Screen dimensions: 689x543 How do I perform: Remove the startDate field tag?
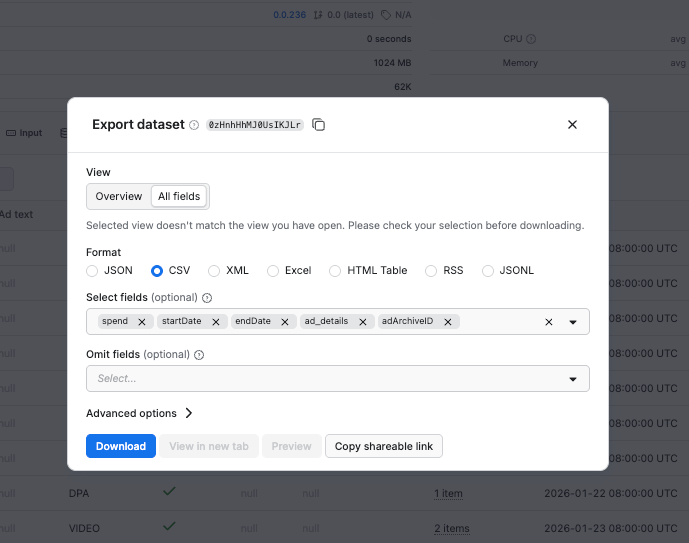point(216,322)
